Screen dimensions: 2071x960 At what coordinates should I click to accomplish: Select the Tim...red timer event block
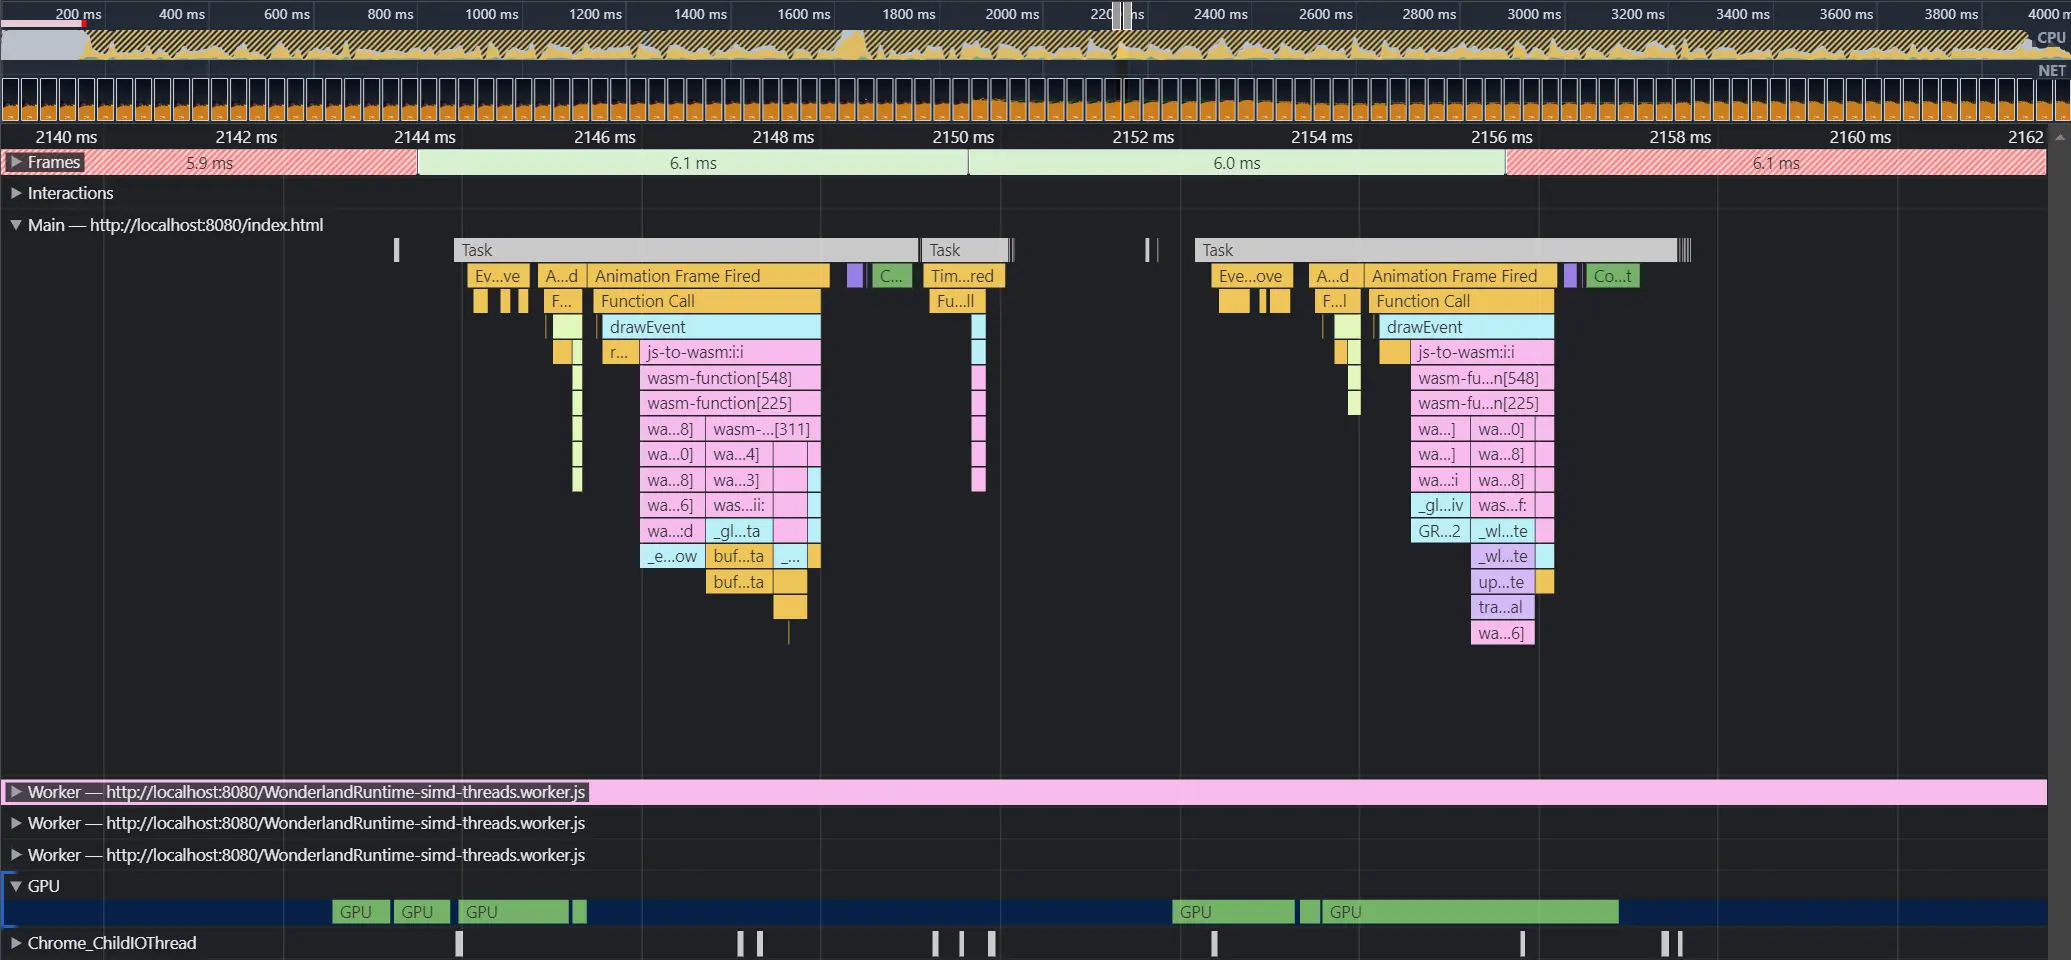pyautogui.click(x=962, y=276)
